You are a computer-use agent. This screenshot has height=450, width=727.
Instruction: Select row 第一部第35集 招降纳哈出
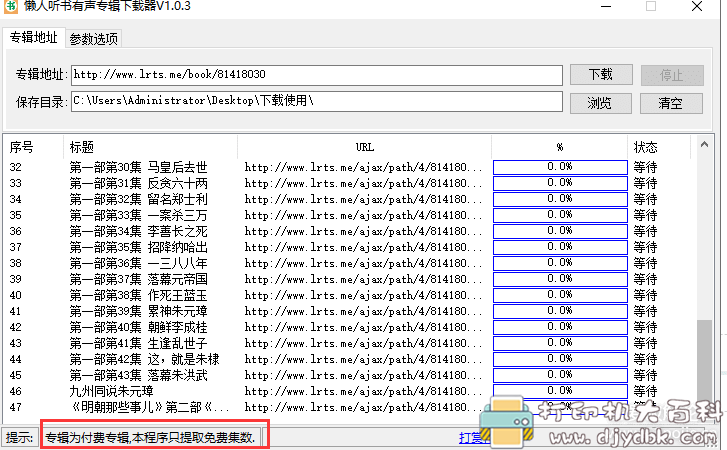[x=347, y=247]
